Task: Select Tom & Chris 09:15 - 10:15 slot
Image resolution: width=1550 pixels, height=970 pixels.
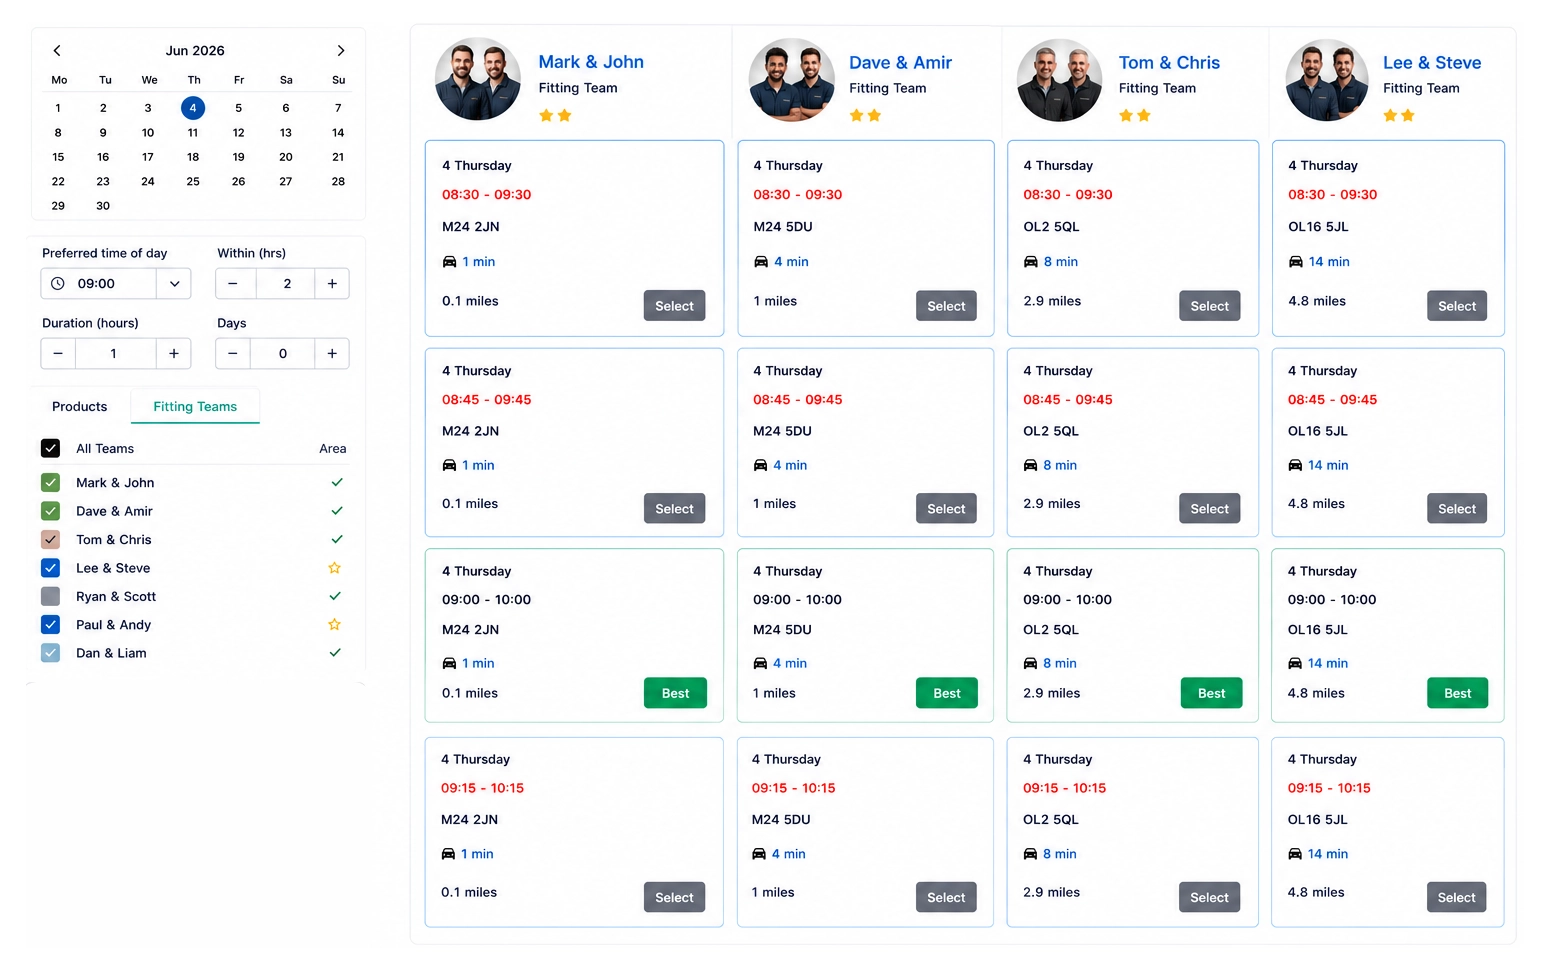Action: [x=1209, y=897]
